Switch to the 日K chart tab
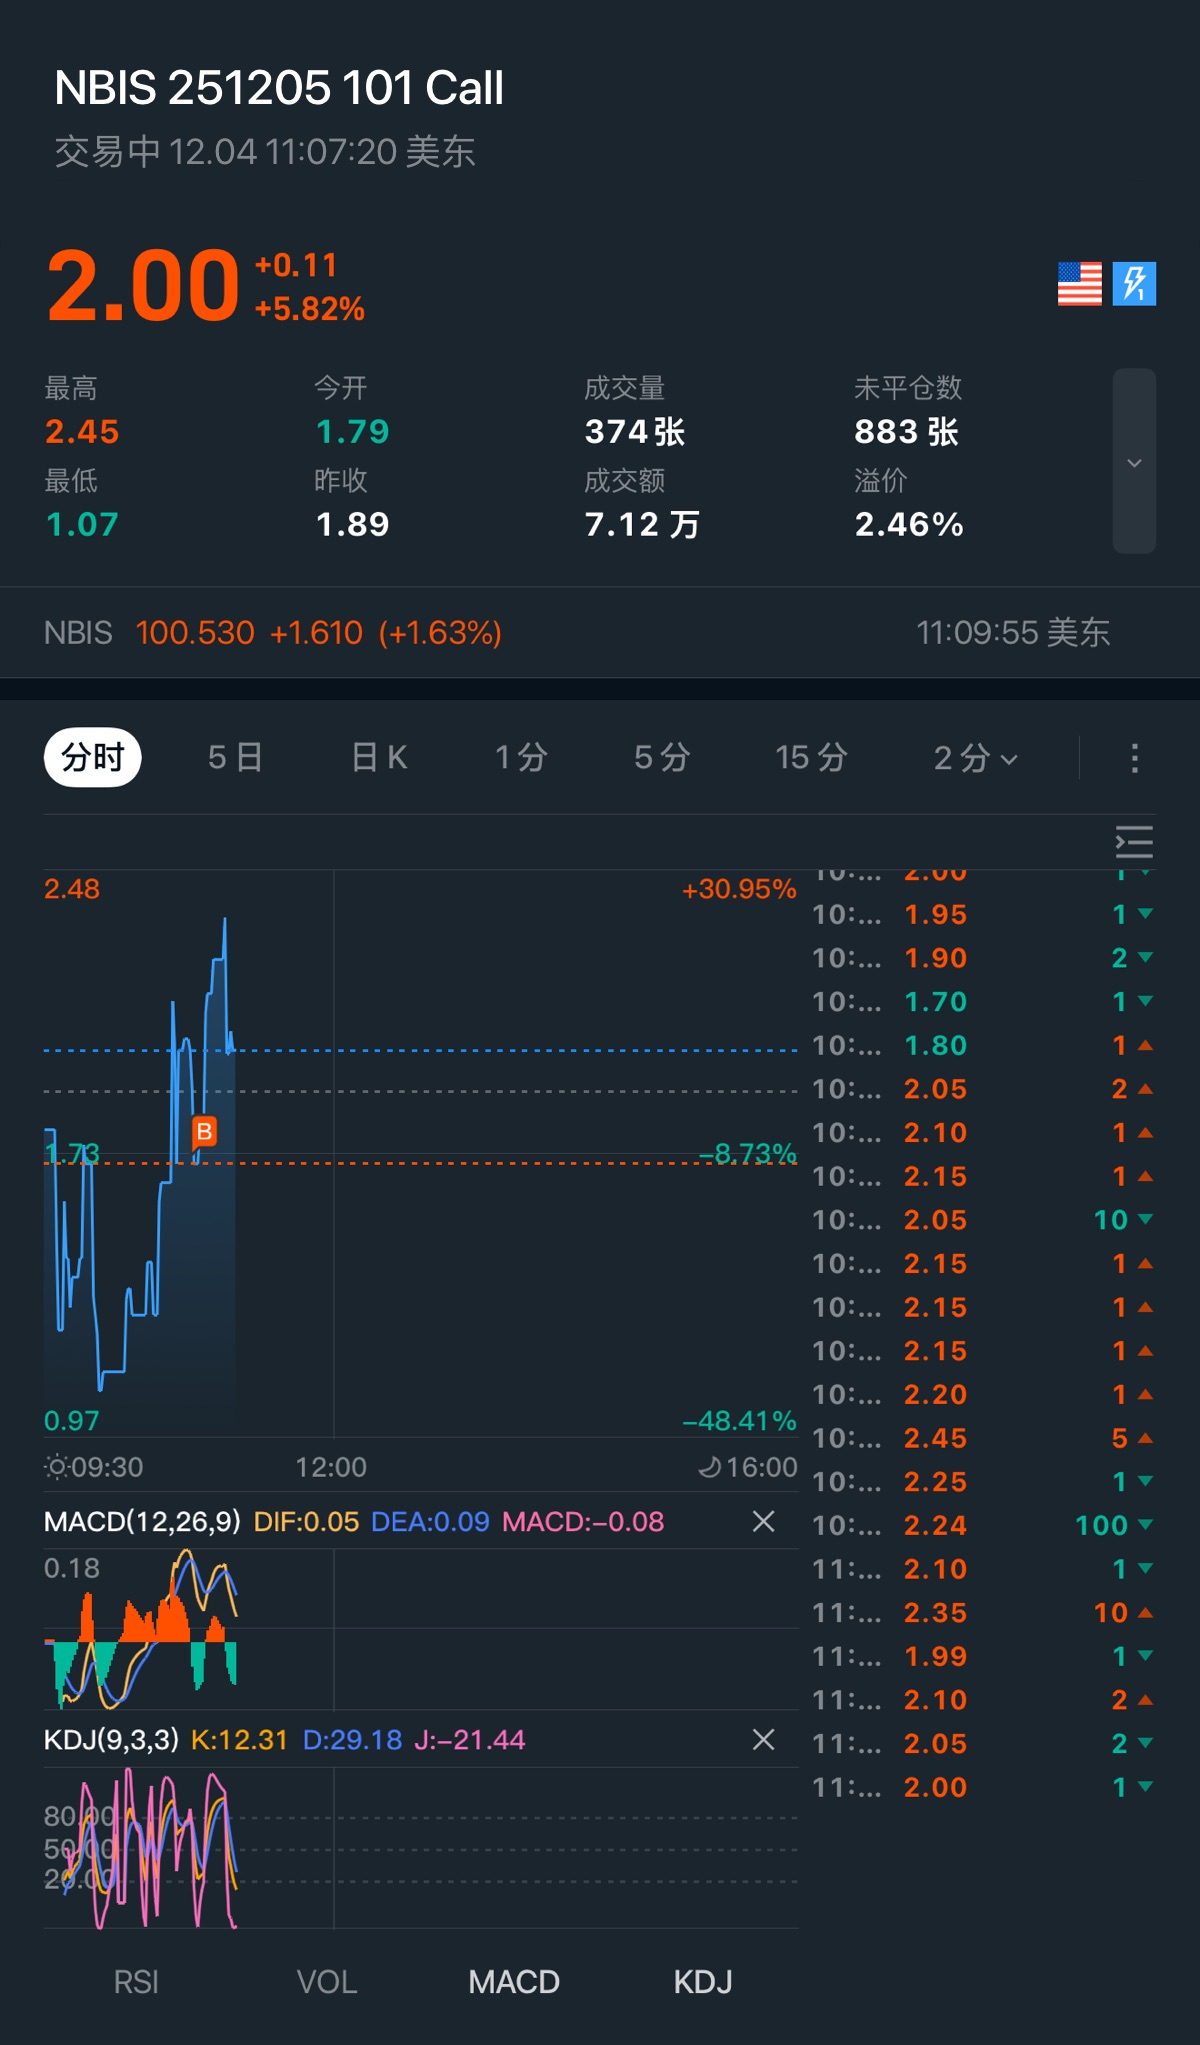The height and width of the screenshot is (2045, 1200). coord(379,758)
